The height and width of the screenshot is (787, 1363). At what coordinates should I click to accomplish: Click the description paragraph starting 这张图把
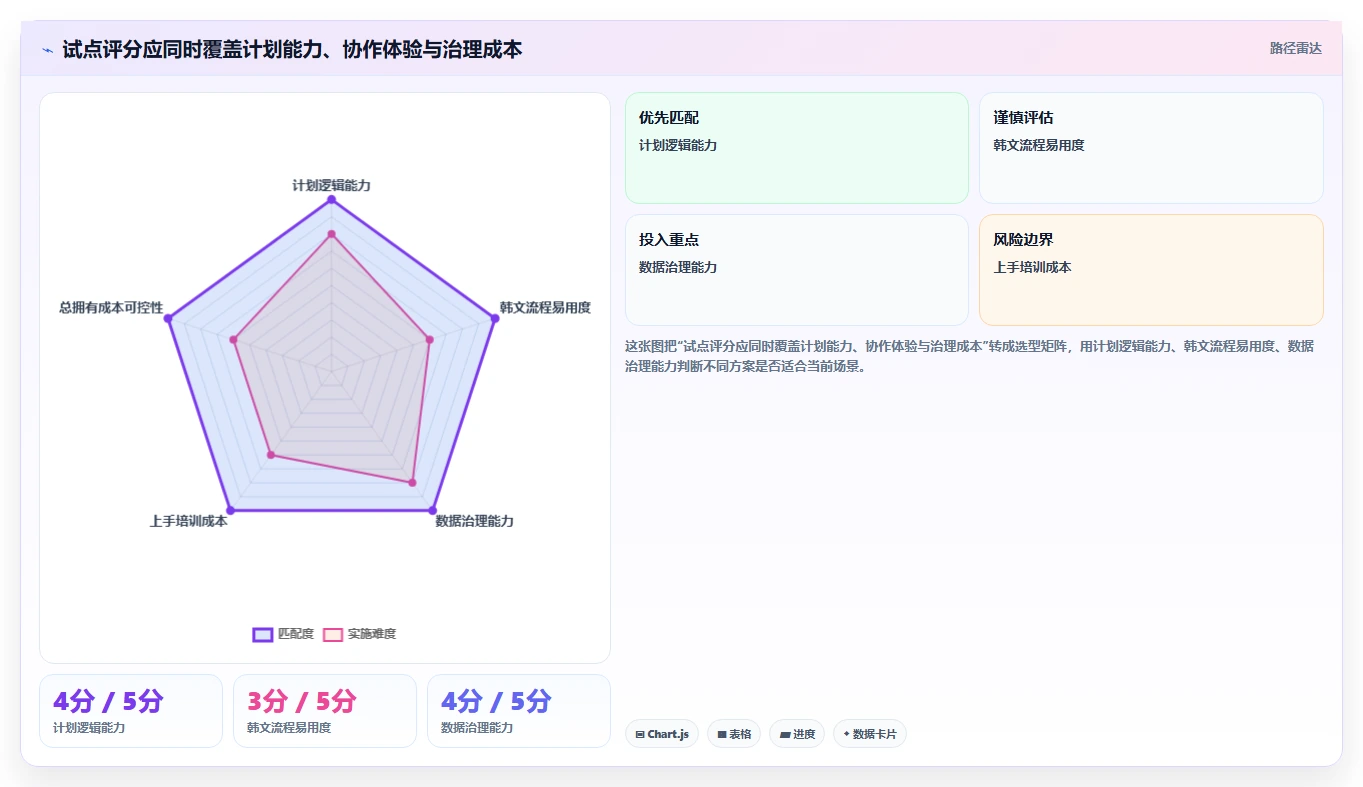pyautogui.click(x=969, y=356)
